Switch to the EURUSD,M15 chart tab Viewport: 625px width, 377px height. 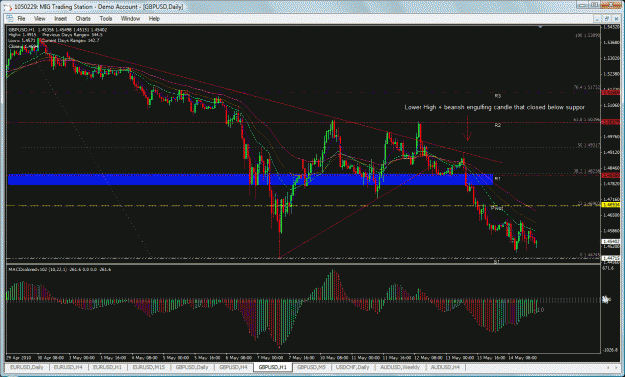pyautogui.click(x=149, y=367)
